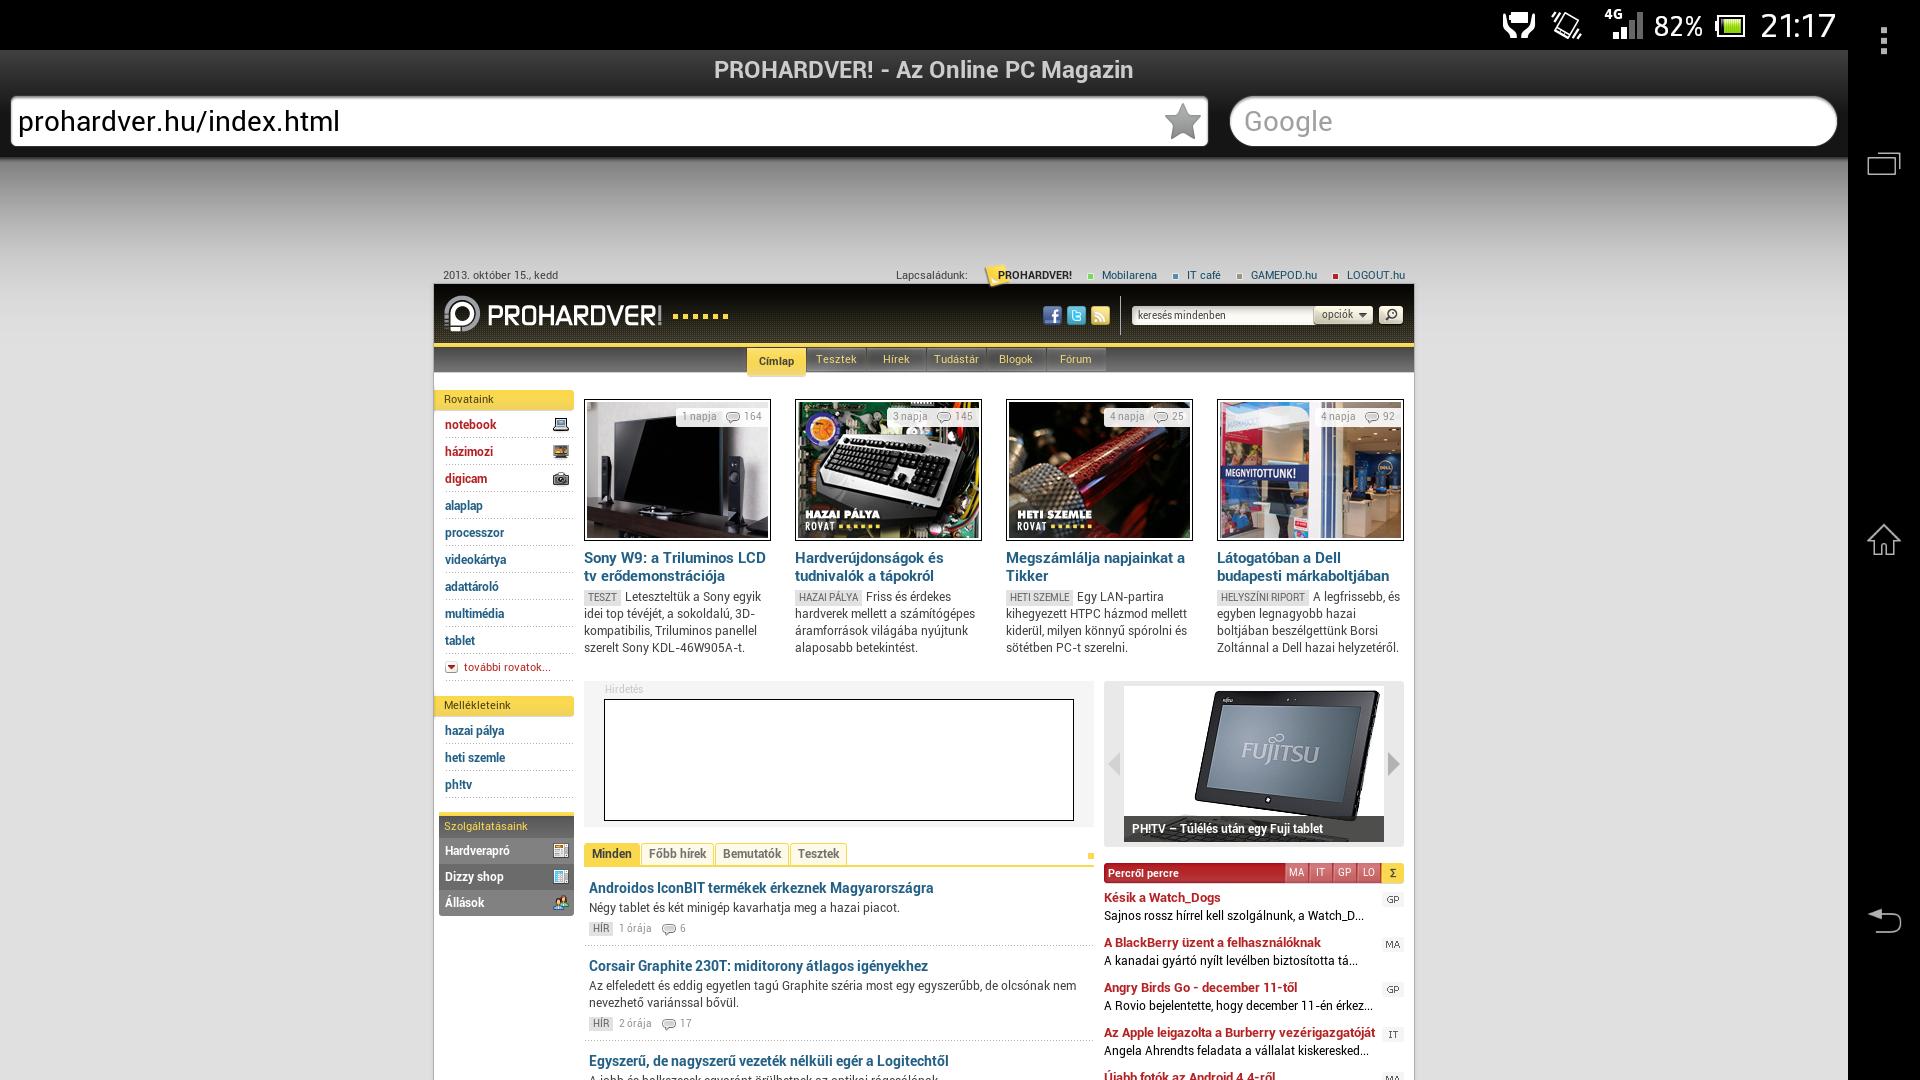Open the multimédia section
The height and width of the screenshot is (1080, 1920).
tap(474, 614)
